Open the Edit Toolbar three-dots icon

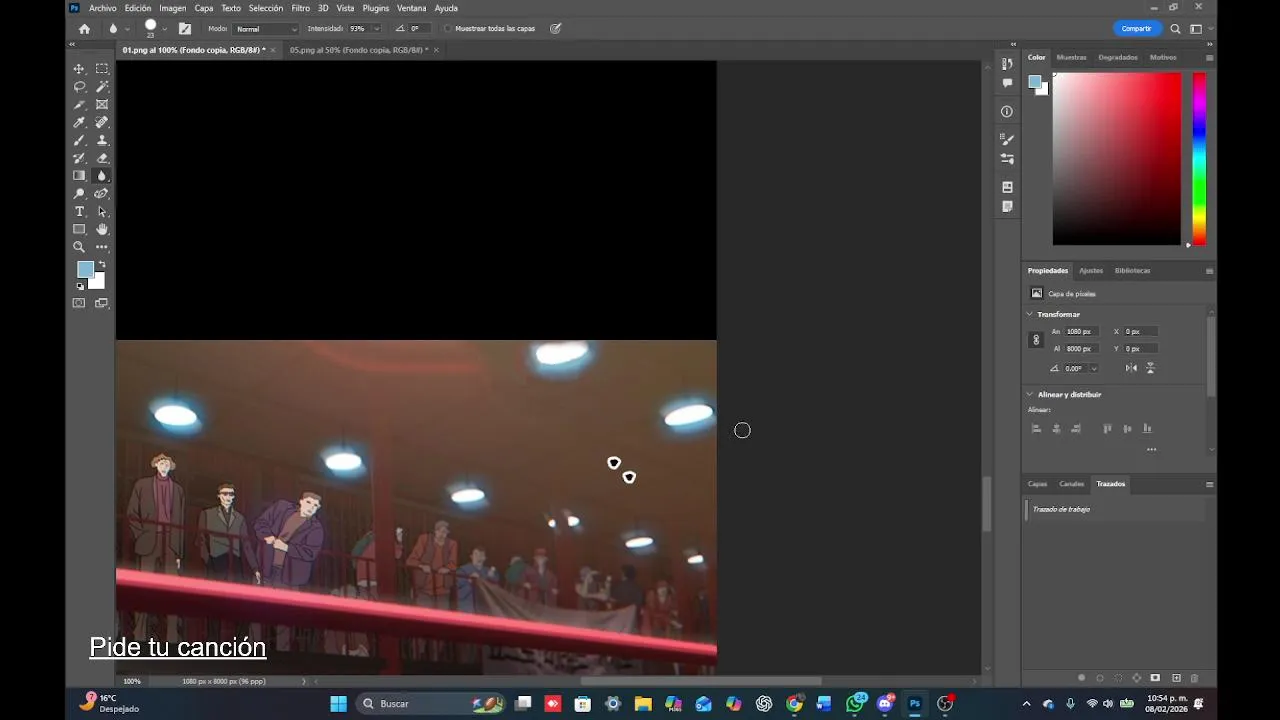click(x=102, y=247)
